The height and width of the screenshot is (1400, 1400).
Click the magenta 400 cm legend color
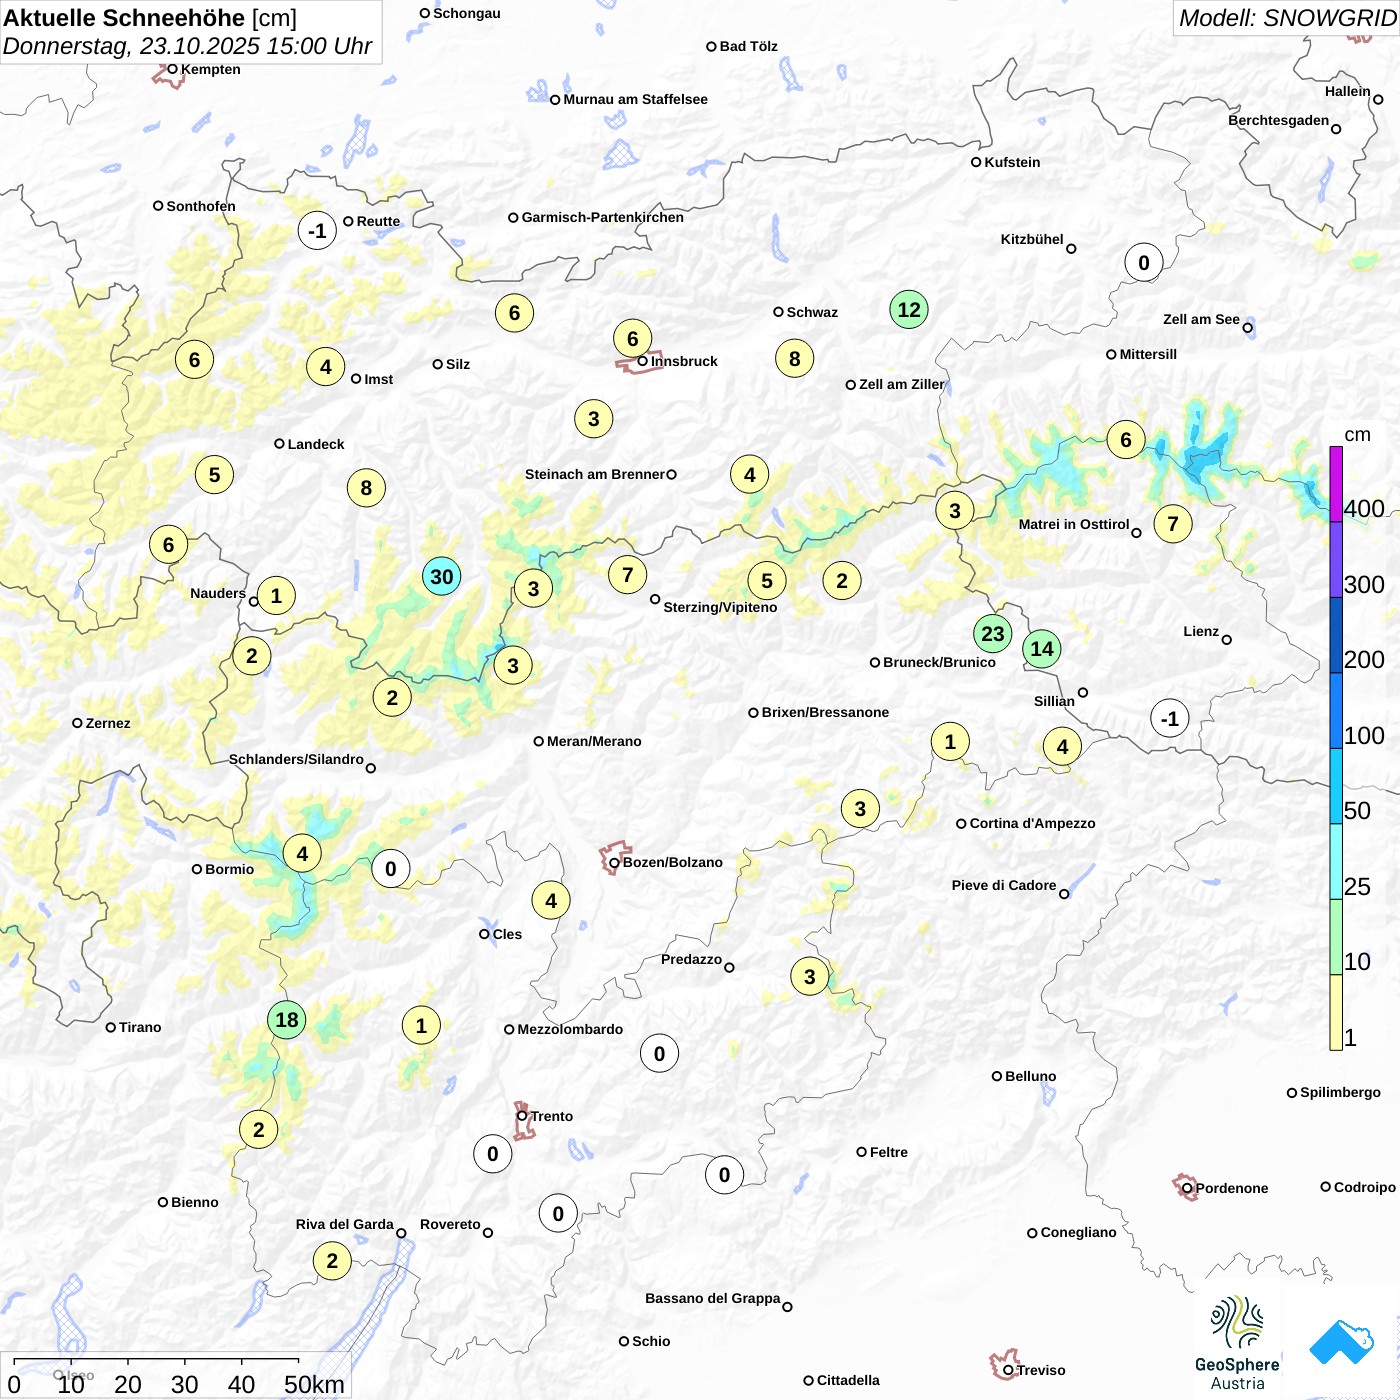(x=1336, y=483)
